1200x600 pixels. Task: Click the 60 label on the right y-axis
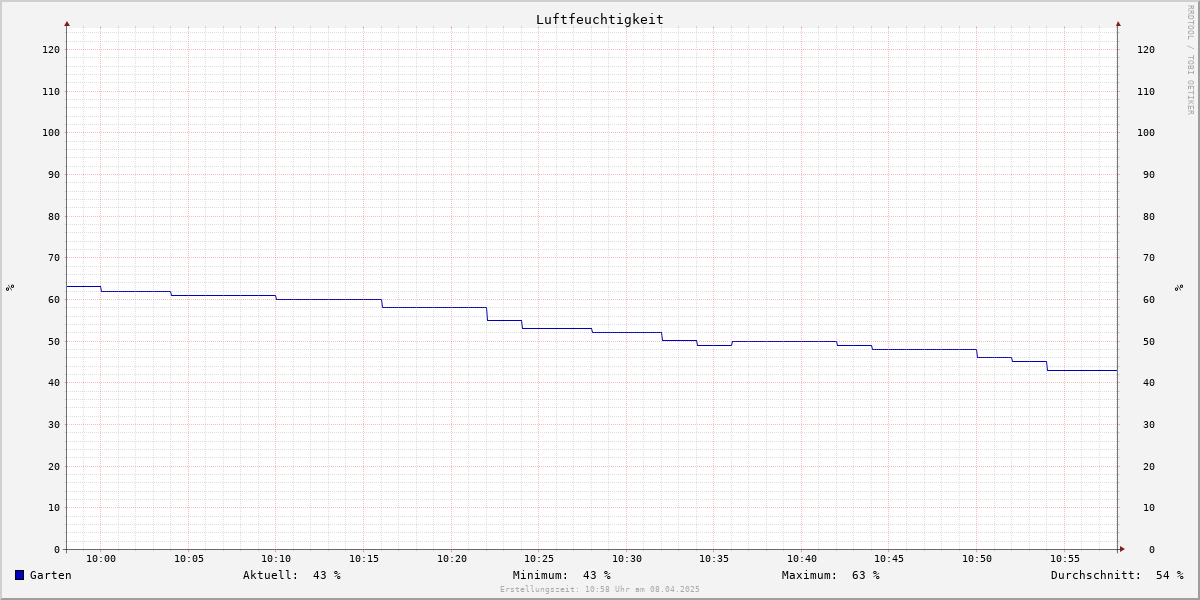point(1149,299)
